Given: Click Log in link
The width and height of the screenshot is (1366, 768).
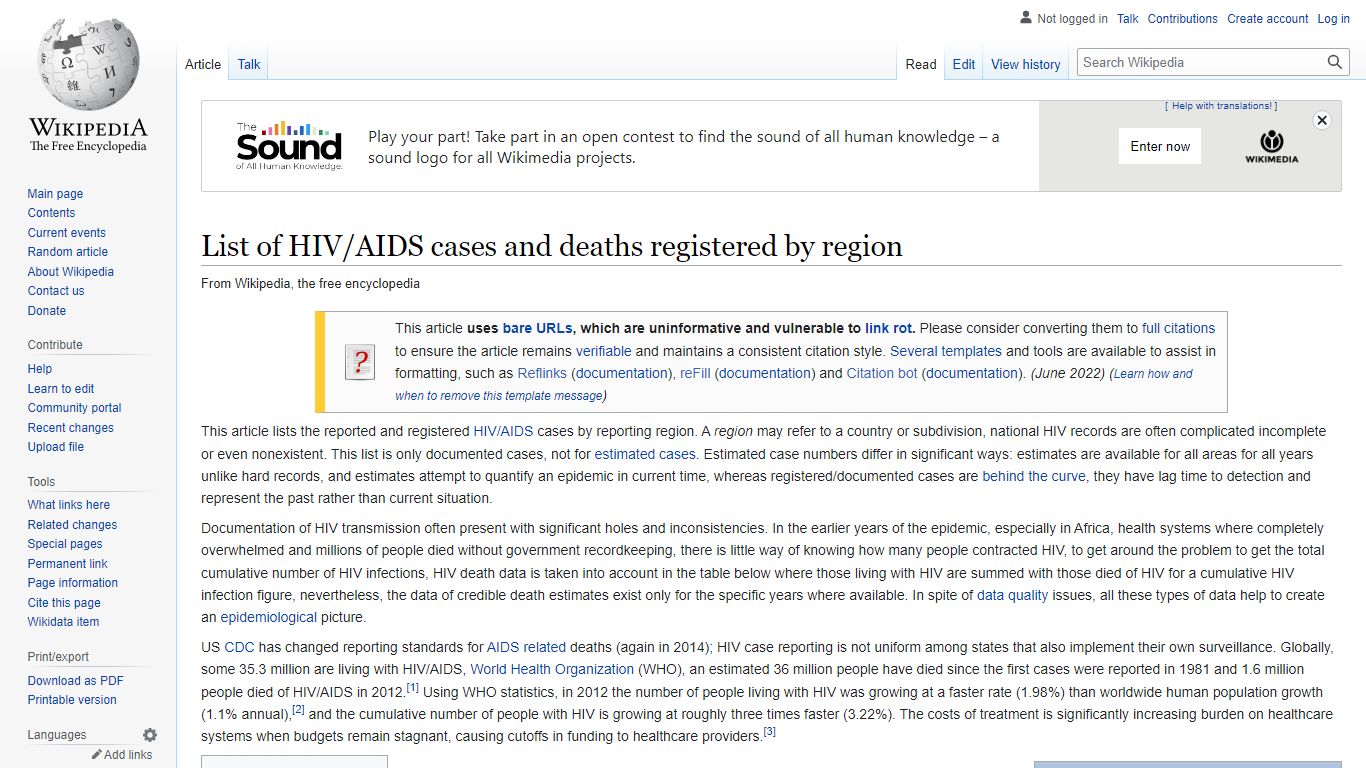Looking at the screenshot, I should pos(1334,19).
